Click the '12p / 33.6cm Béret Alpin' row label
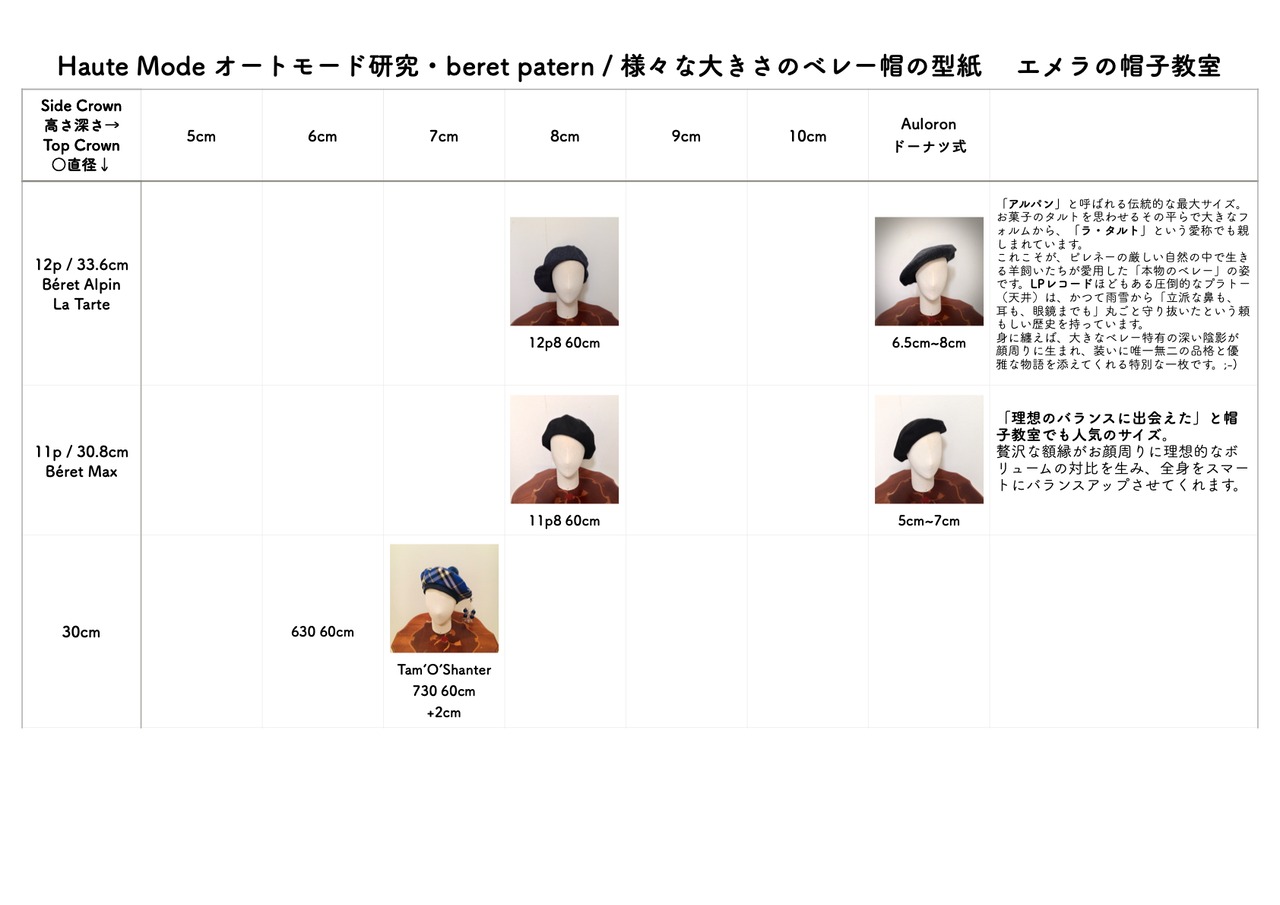 point(82,284)
